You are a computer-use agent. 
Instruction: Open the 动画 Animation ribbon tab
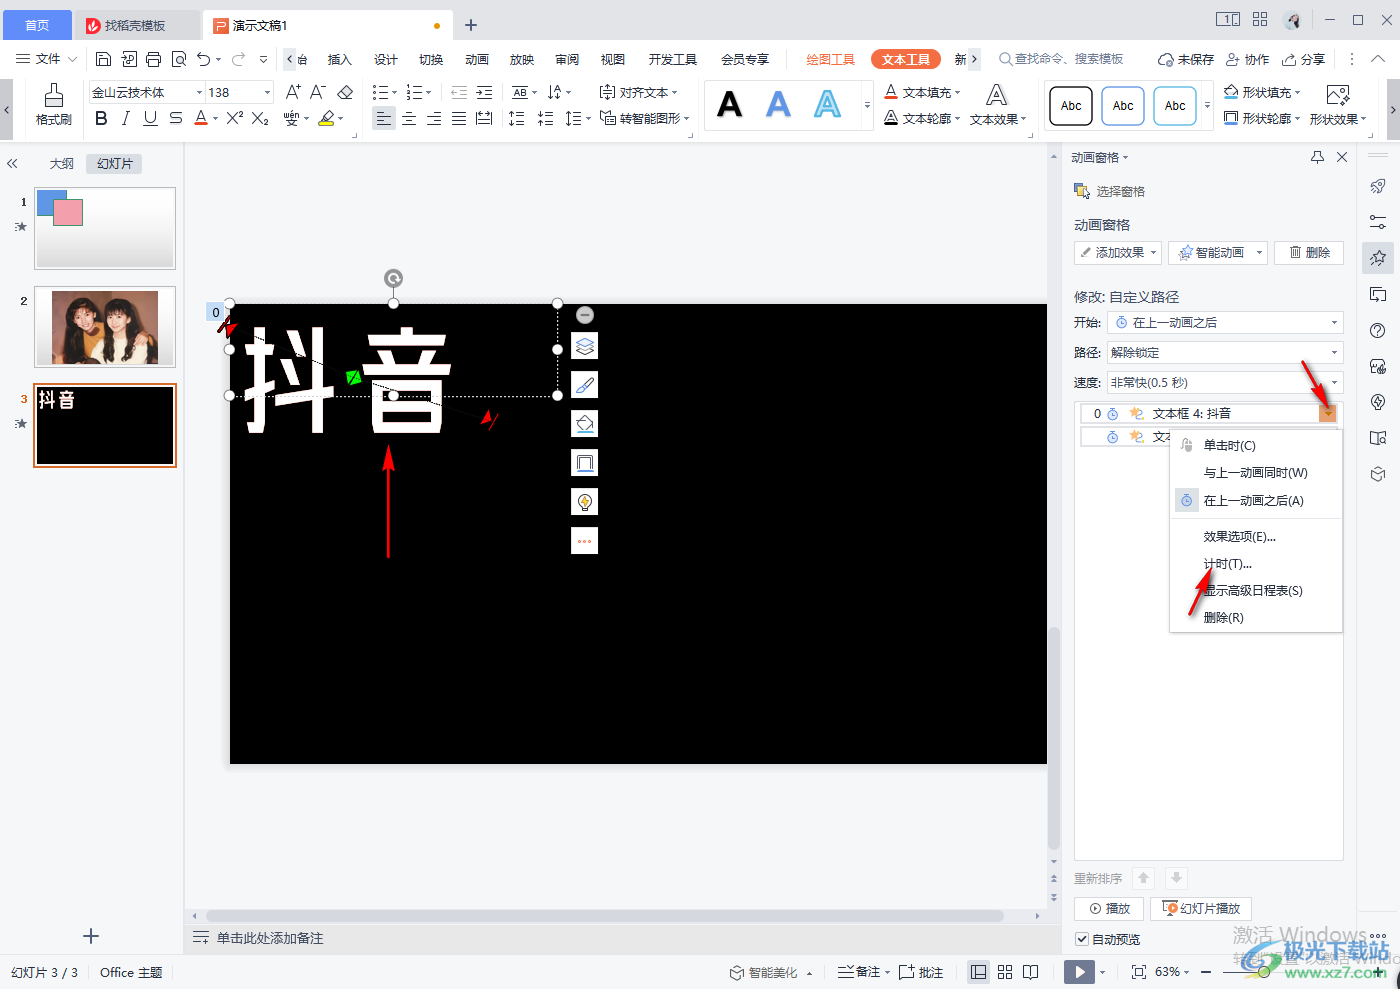[x=477, y=59]
